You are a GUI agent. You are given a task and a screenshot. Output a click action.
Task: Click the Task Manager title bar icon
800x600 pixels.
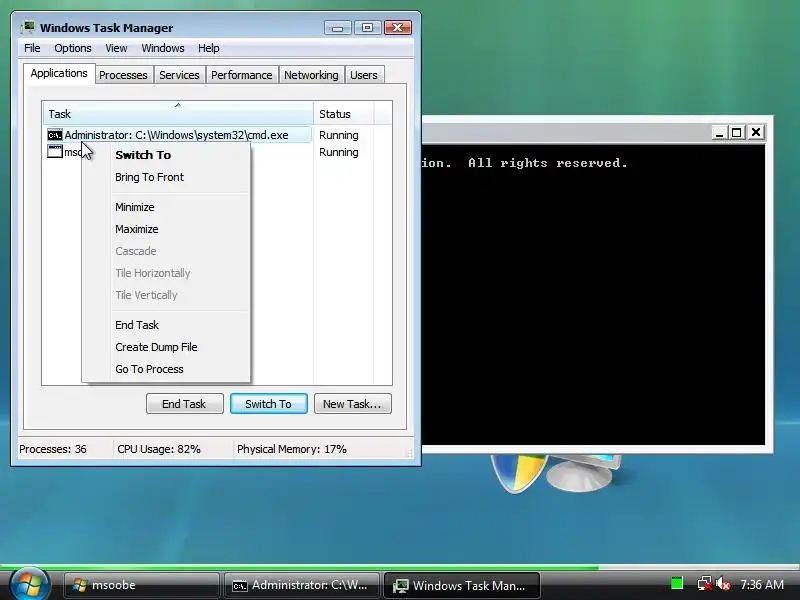click(x=28, y=27)
